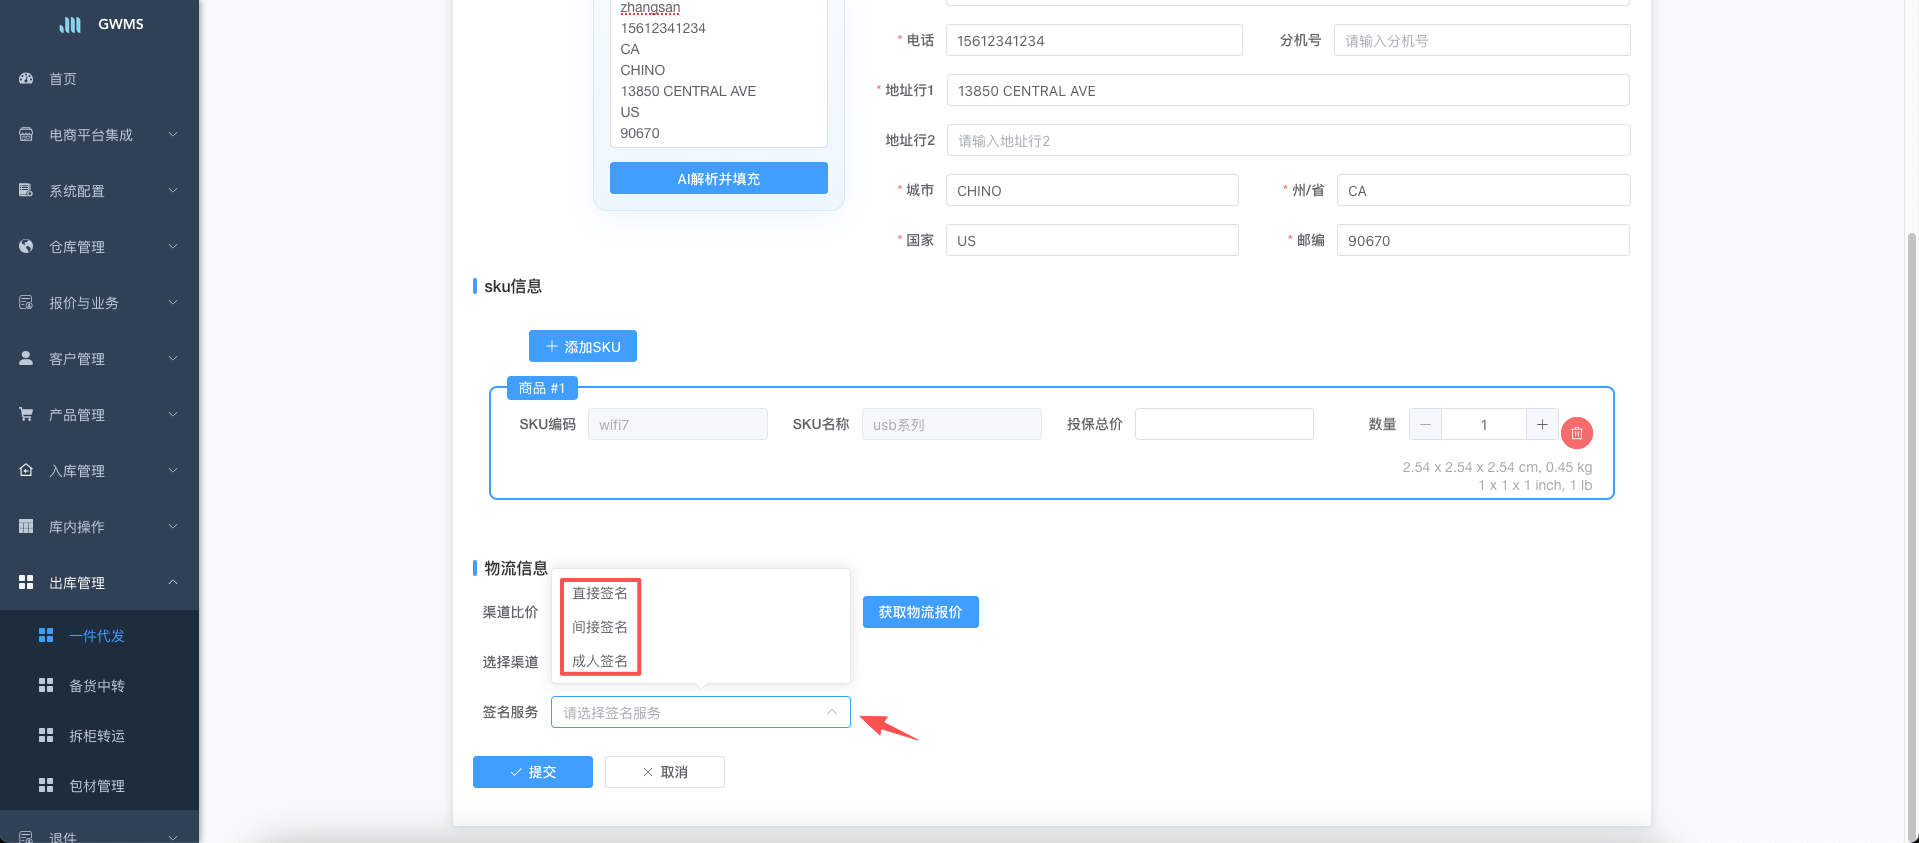Expand 客户管理 menu chevron
The image size is (1919, 843).
coord(173,358)
